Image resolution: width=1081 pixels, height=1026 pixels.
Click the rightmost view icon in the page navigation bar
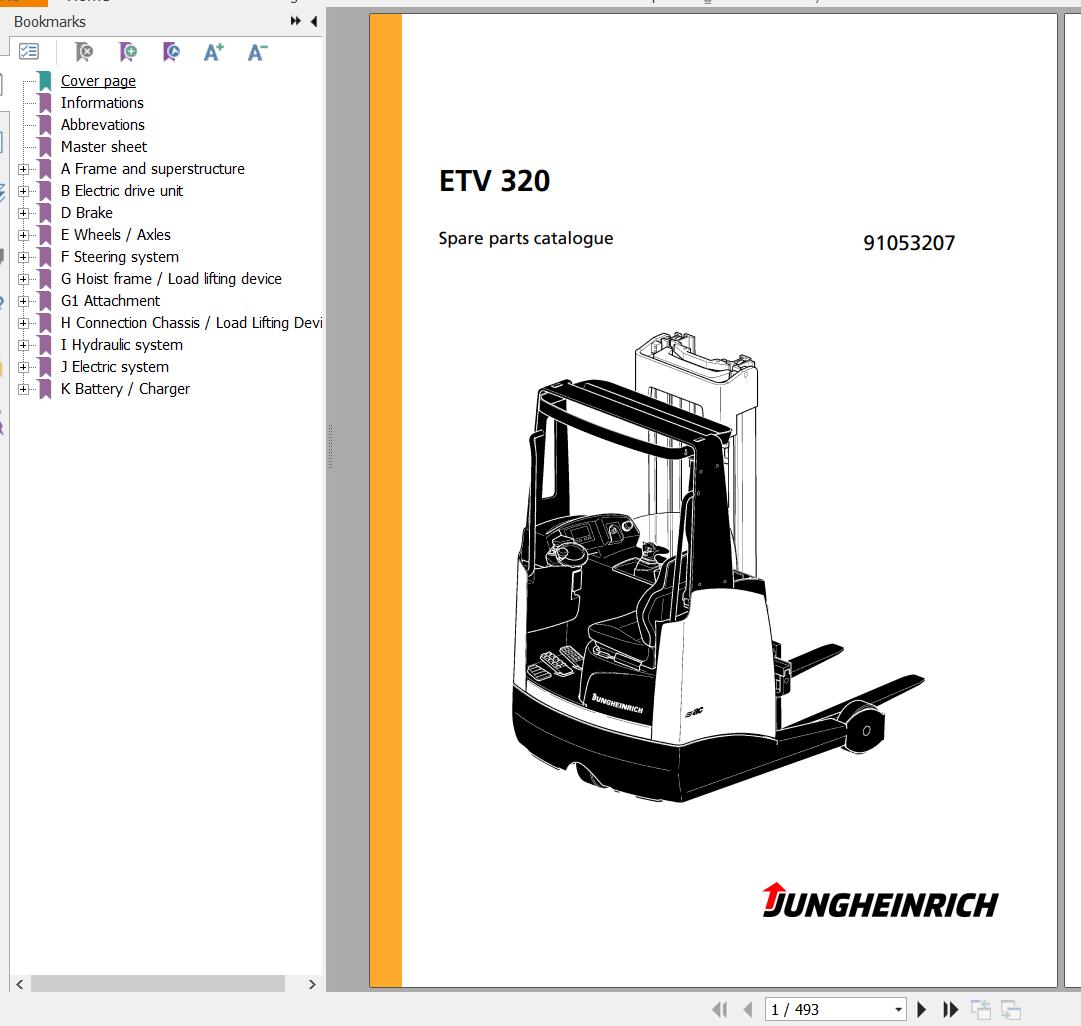1011,1009
